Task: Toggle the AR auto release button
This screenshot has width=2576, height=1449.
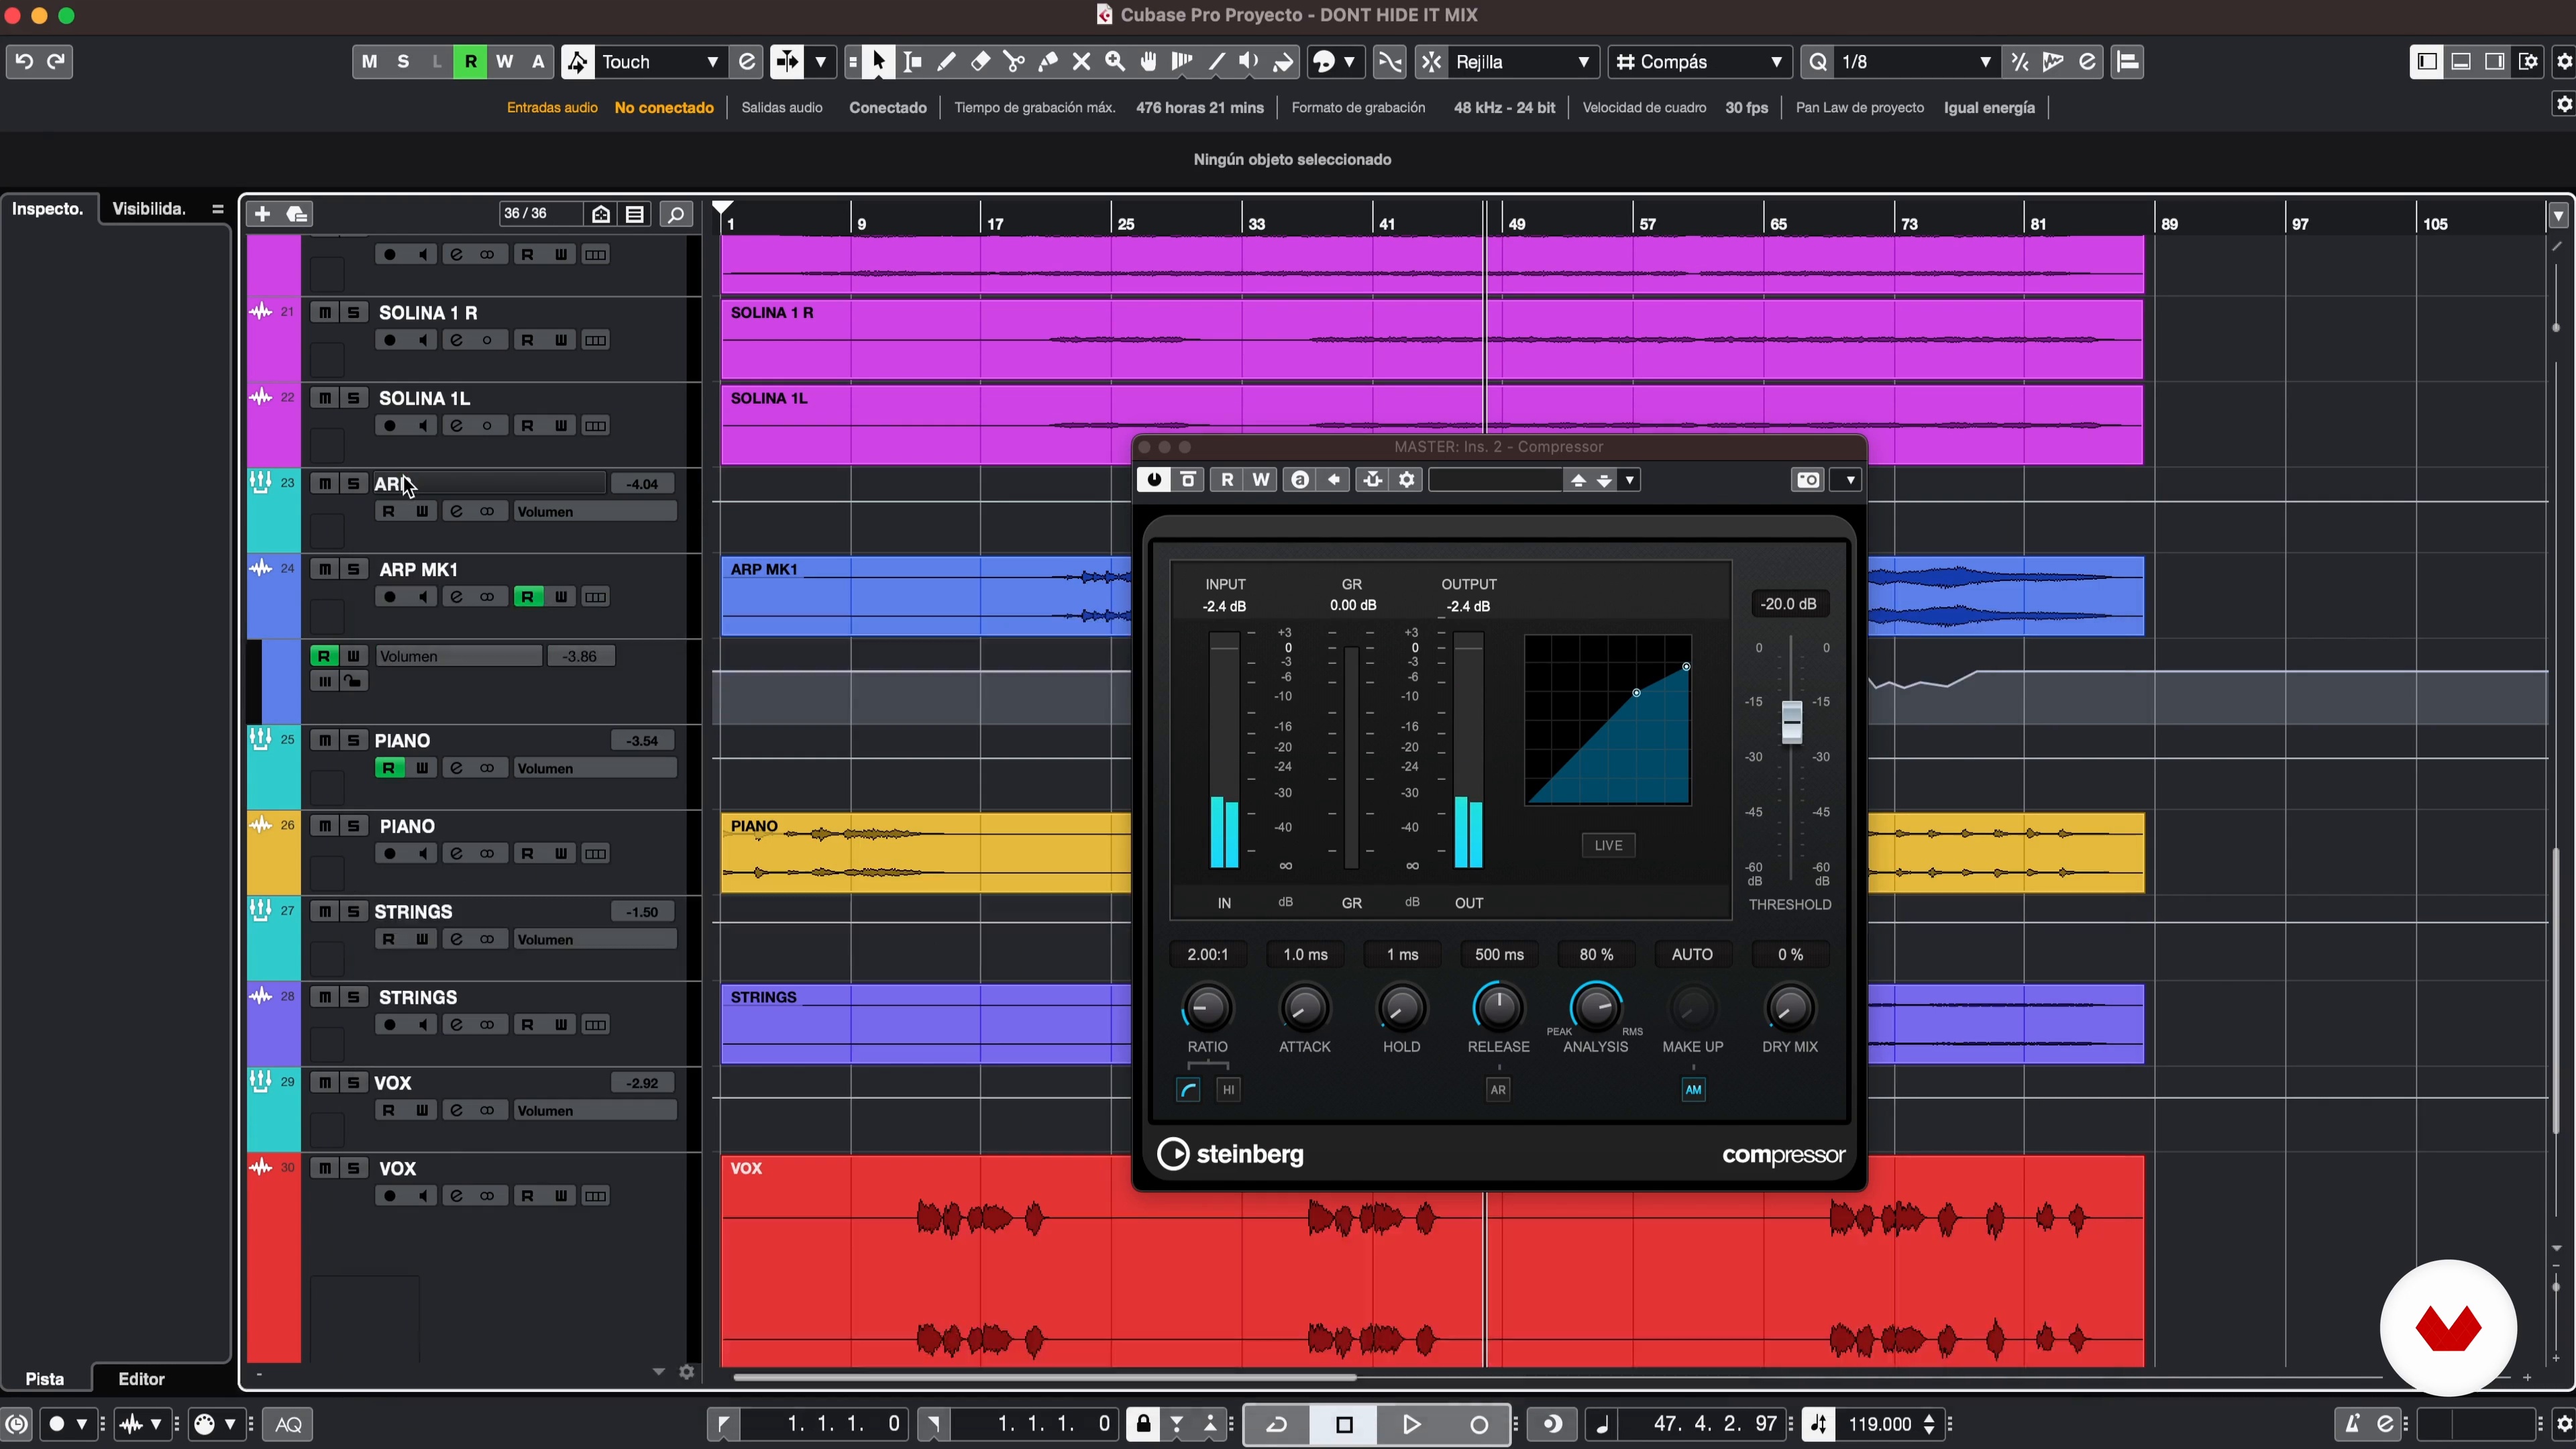Action: tap(1497, 1090)
